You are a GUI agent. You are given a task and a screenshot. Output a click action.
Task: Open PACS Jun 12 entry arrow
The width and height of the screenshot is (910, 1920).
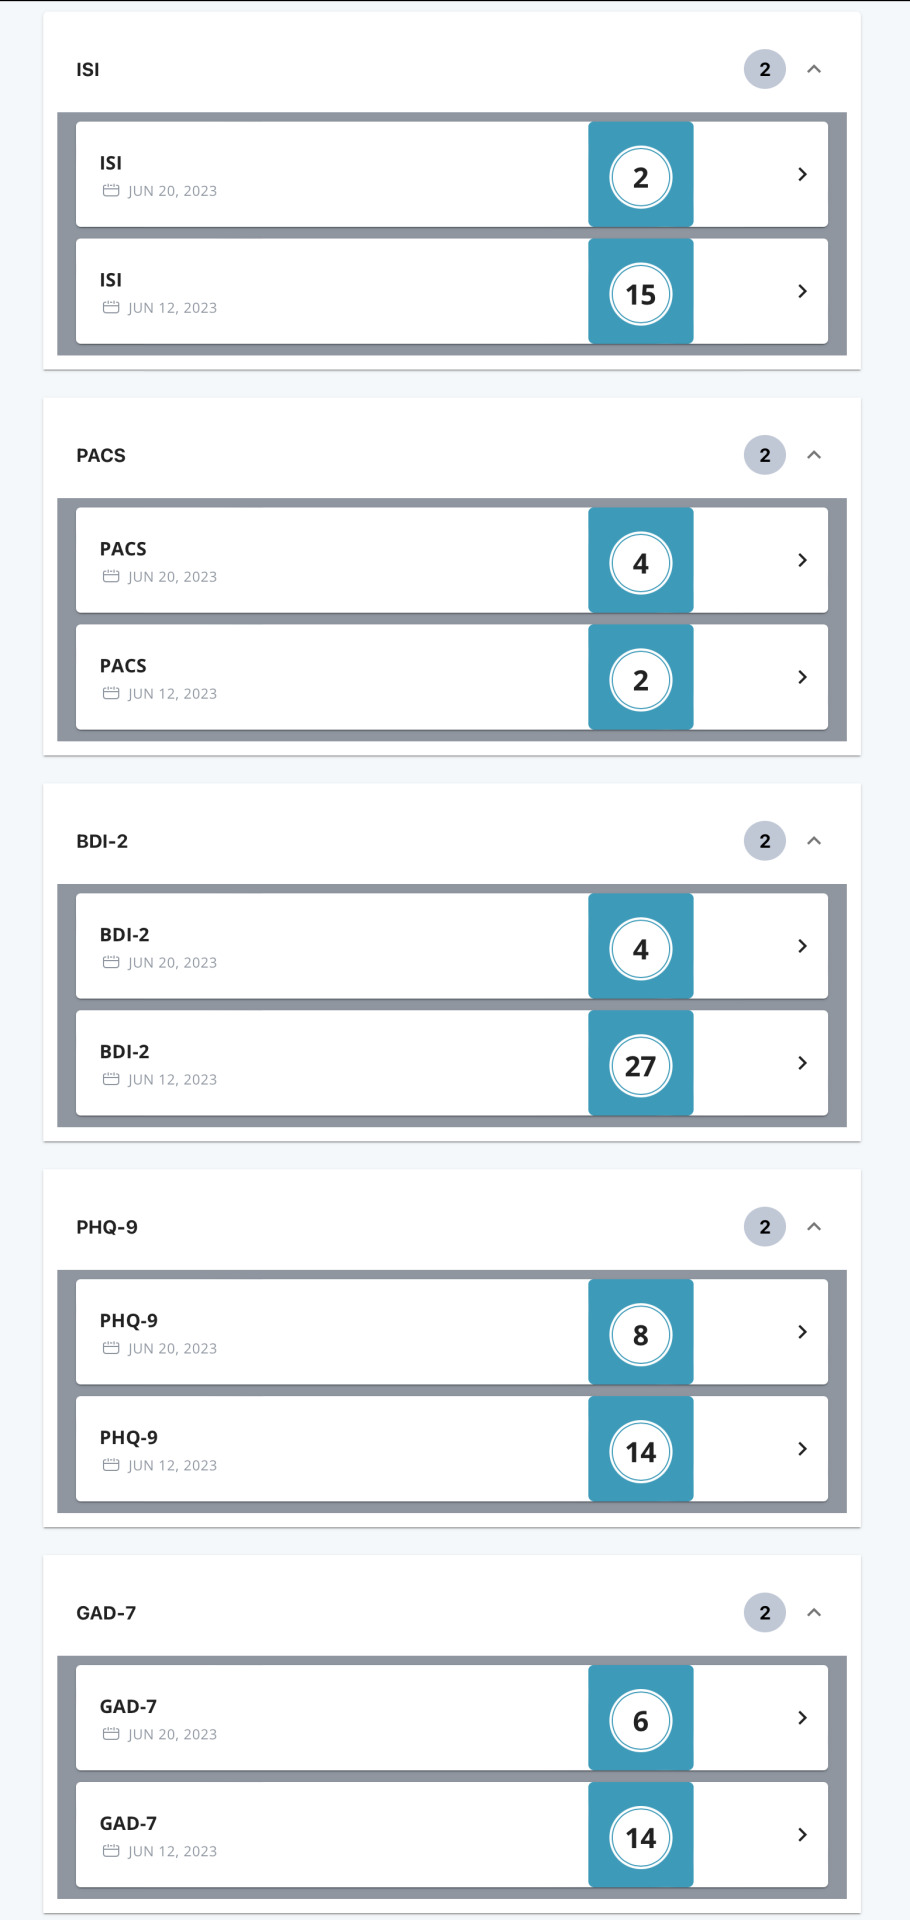tap(802, 677)
